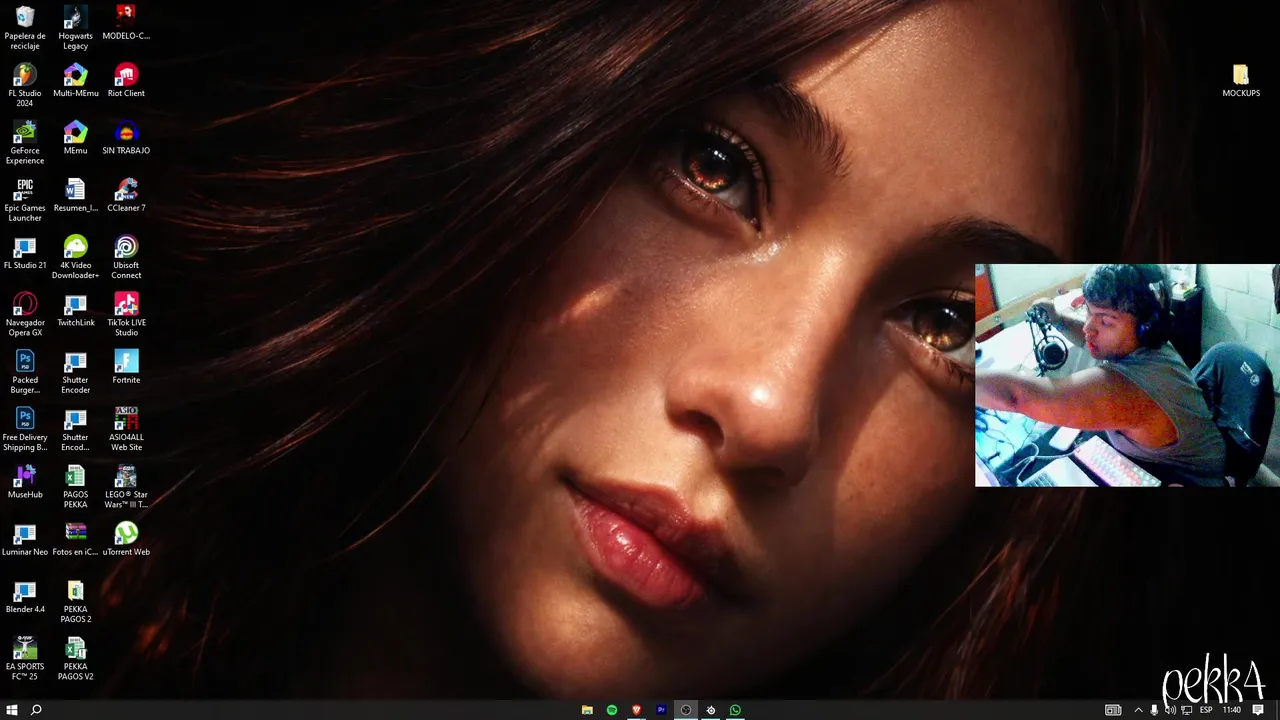Image resolution: width=1280 pixels, height=720 pixels.
Task: Open Spotify from the taskbar
Action: click(x=612, y=710)
